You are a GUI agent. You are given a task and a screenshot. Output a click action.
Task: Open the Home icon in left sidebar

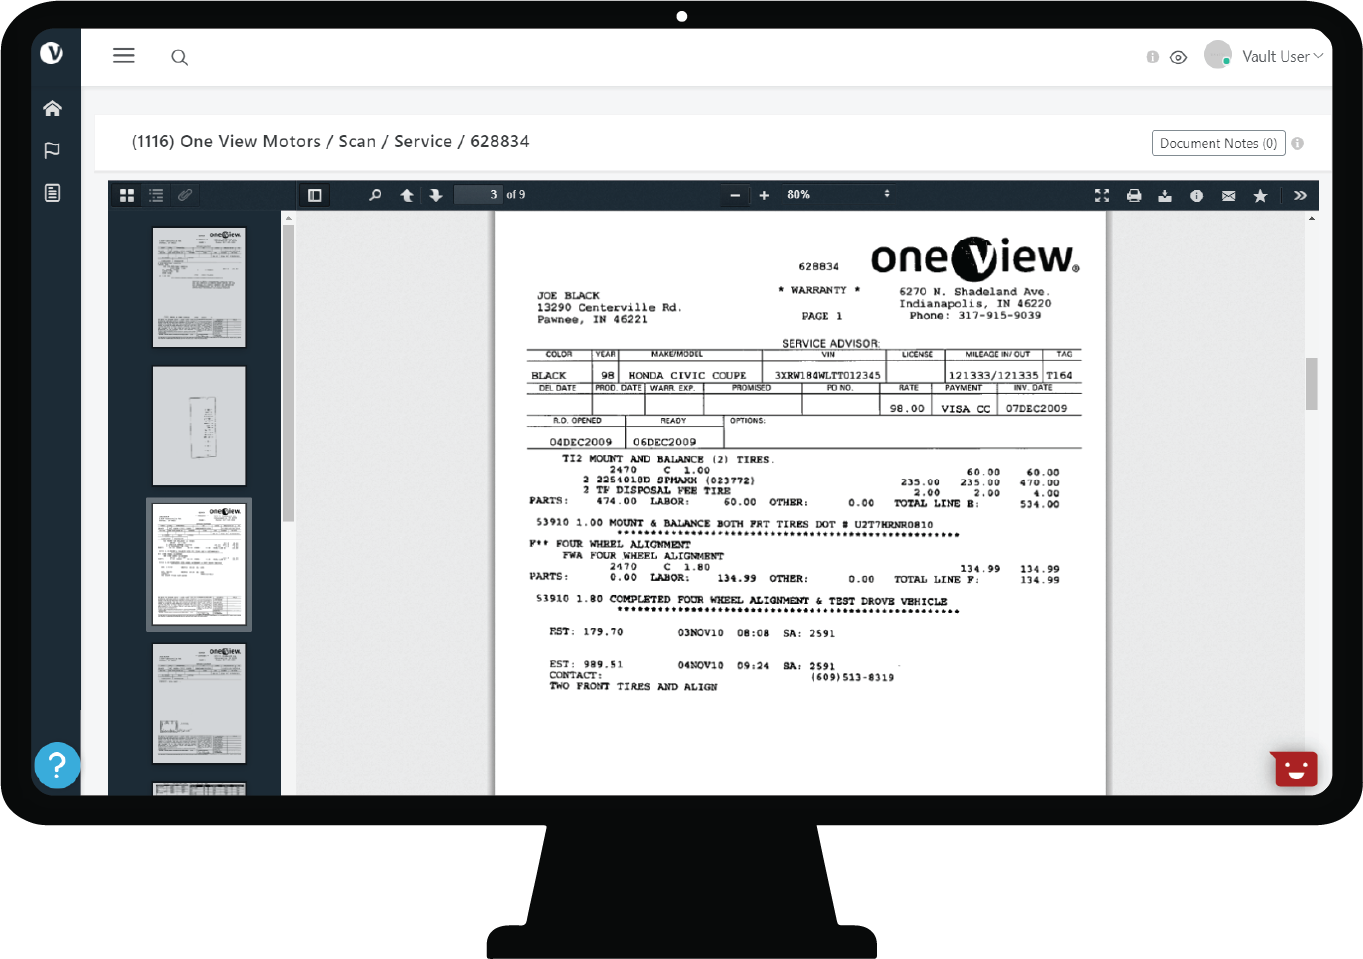click(53, 108)
